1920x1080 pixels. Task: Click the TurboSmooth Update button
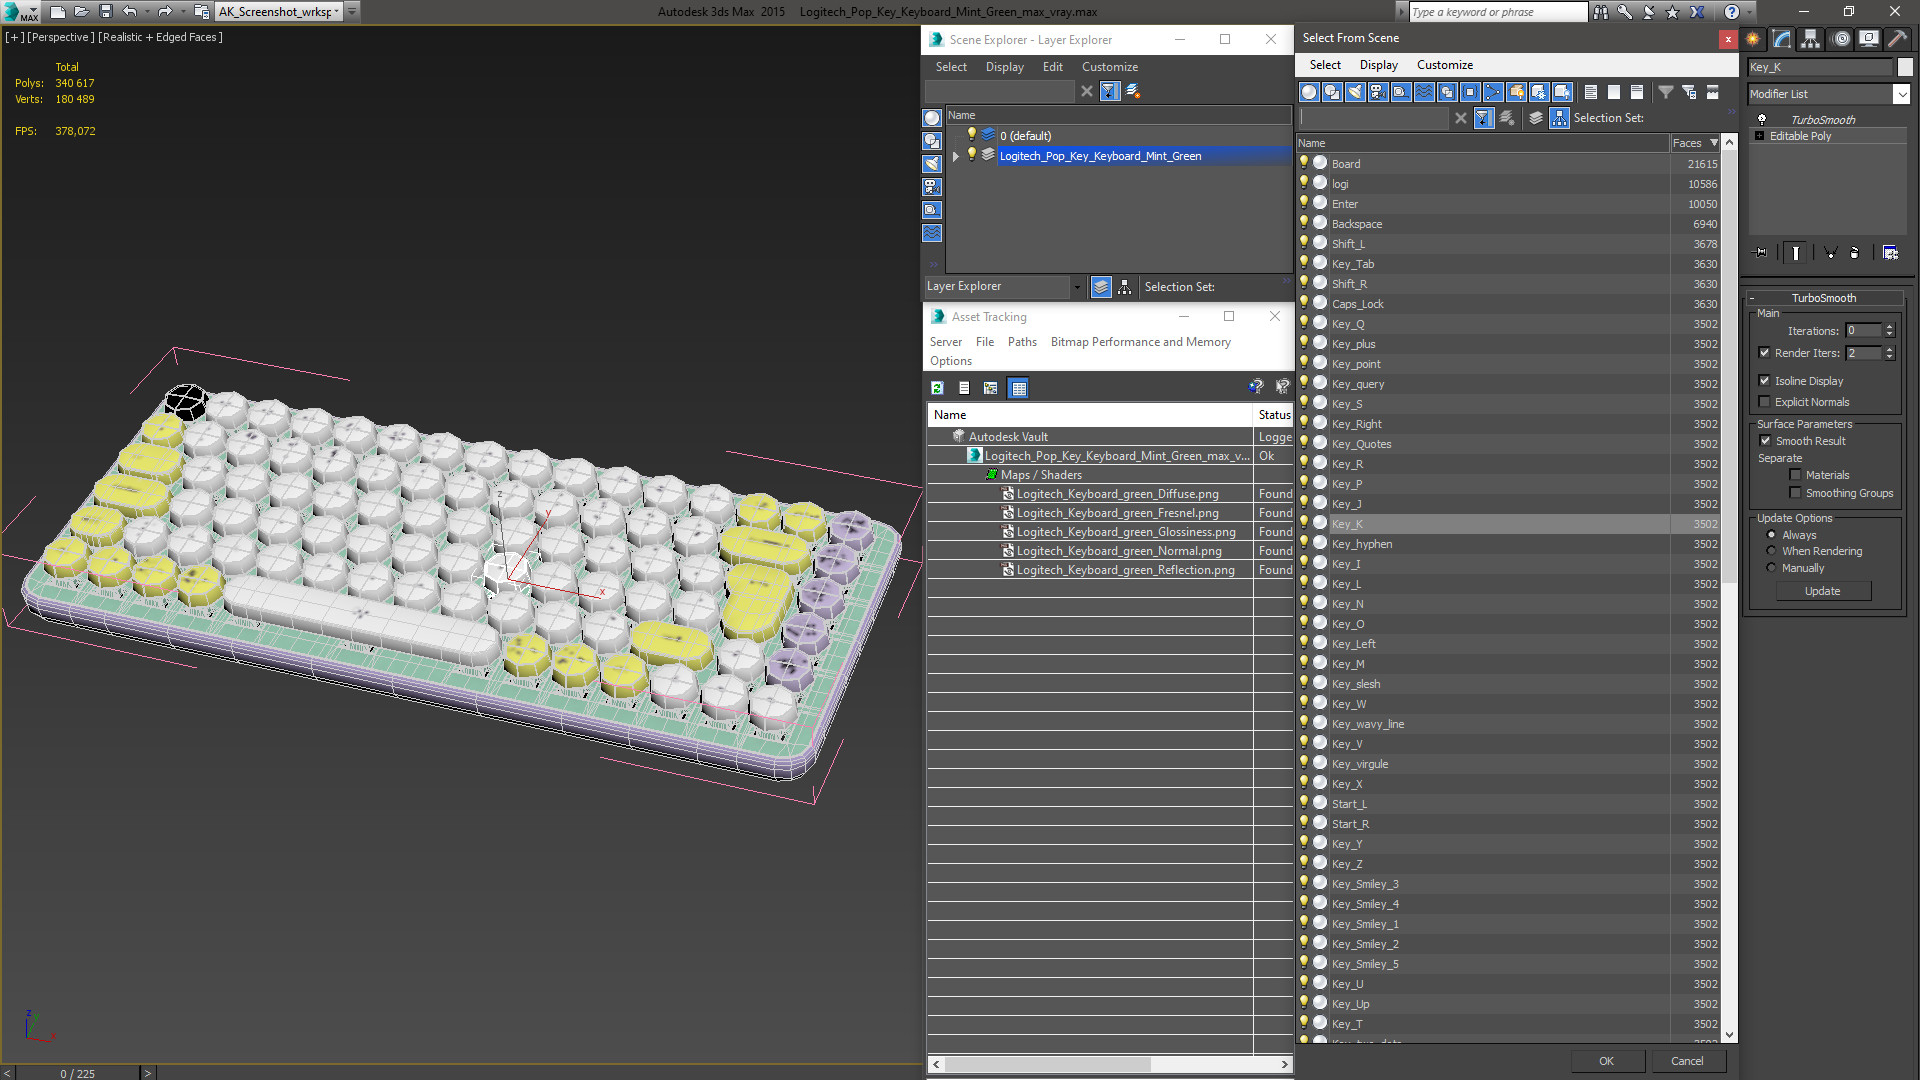(x=1822, y=591)
